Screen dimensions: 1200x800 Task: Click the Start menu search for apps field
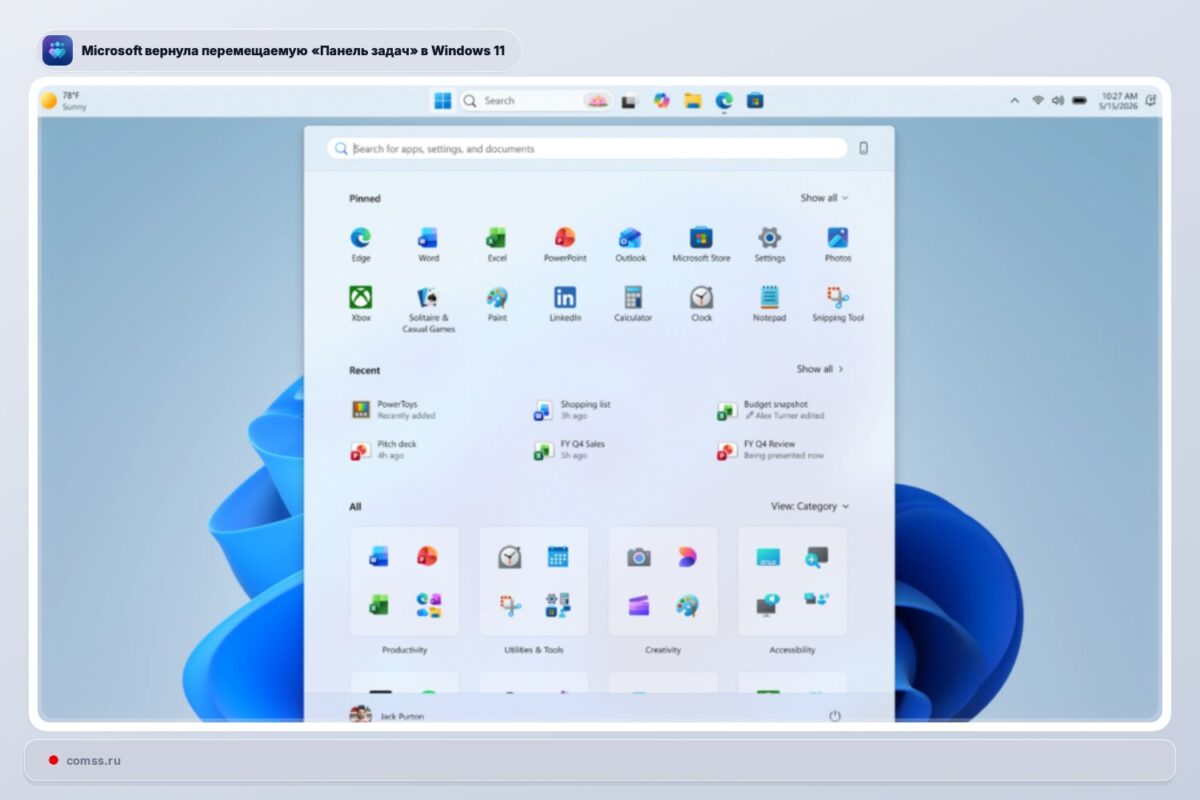[x=587, y=148]
